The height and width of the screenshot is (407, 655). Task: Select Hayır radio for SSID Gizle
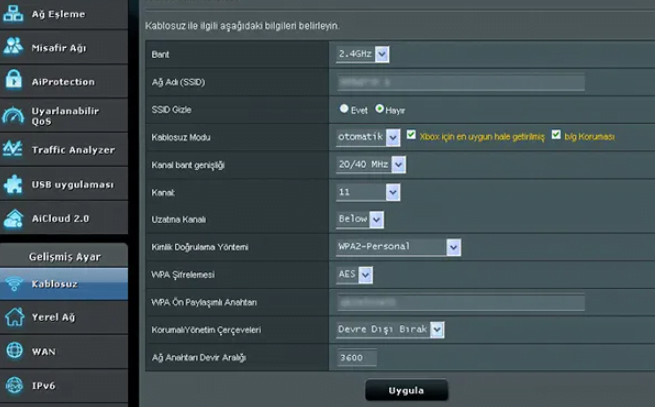pos(378,108)
